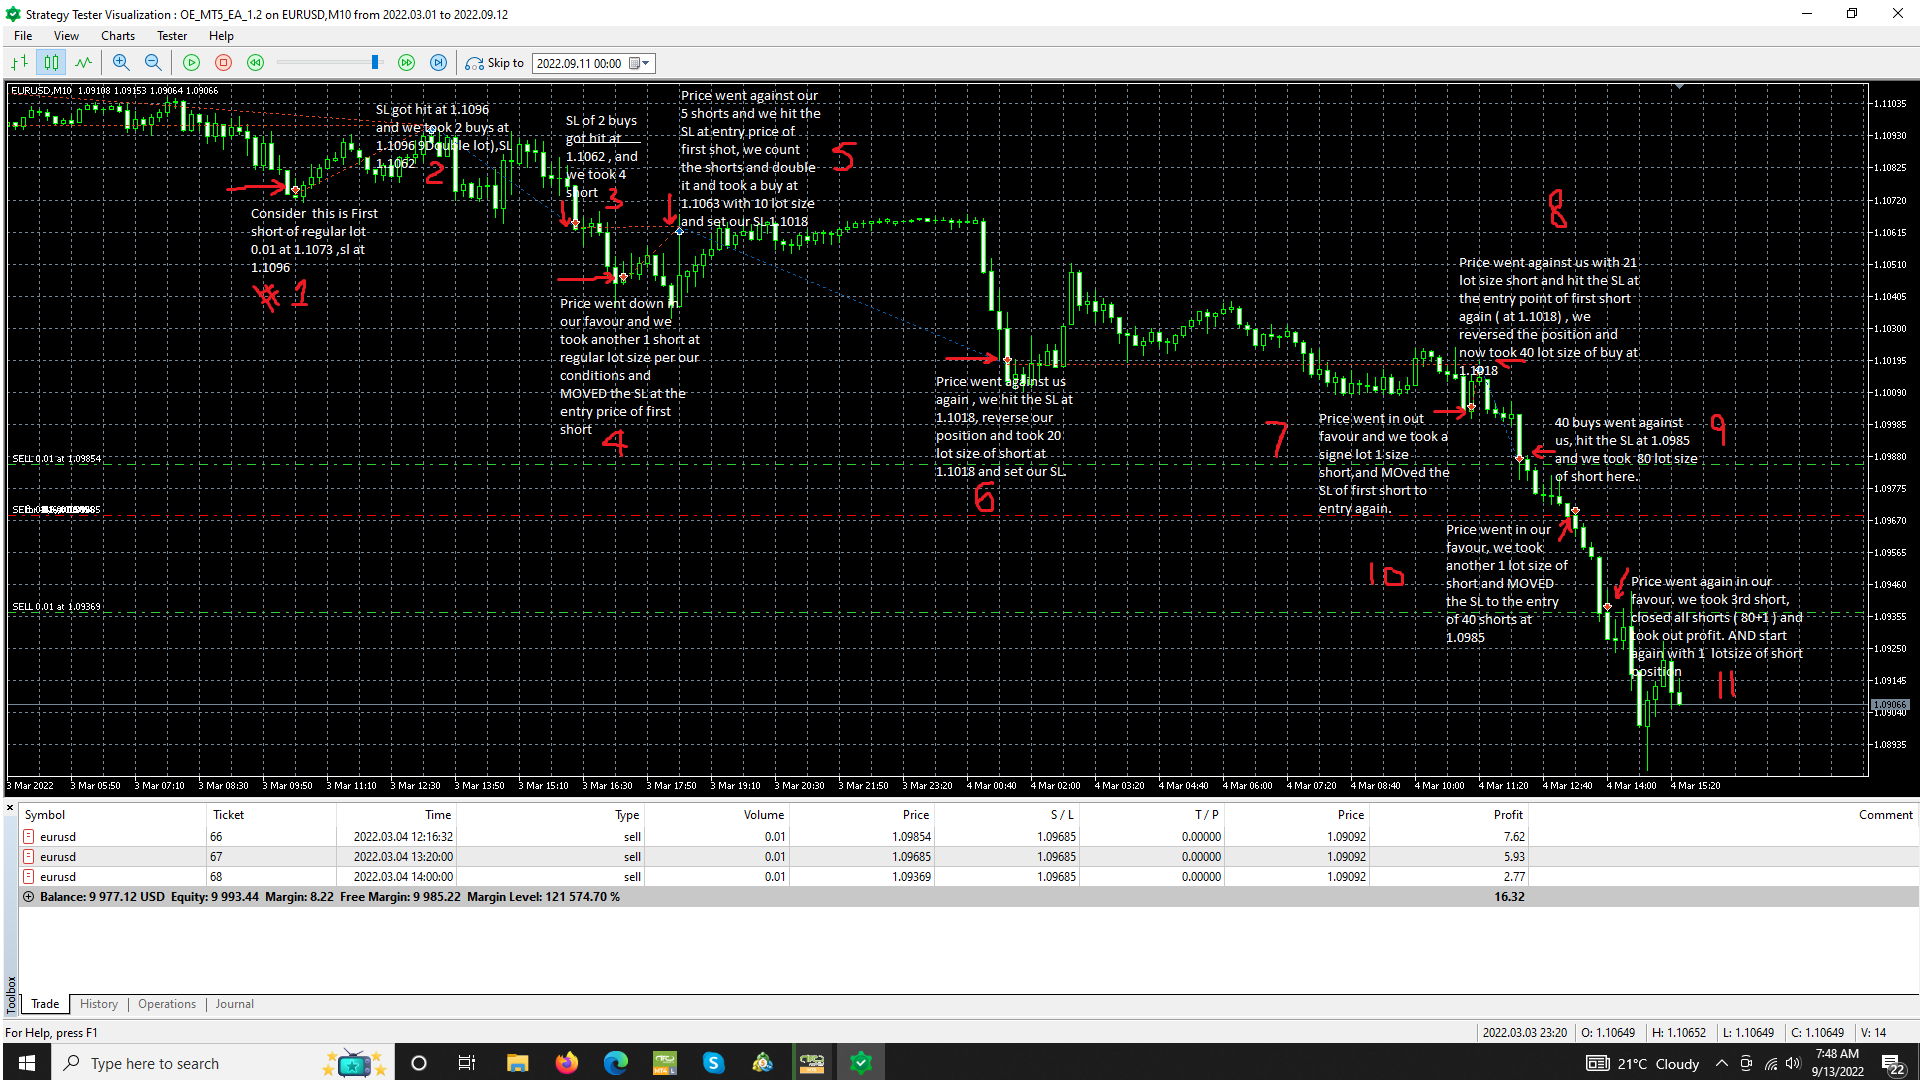Expand the hidden icons tray in taskbar
The width and height of the screenshot is (1920, 1080).
1722,1063
